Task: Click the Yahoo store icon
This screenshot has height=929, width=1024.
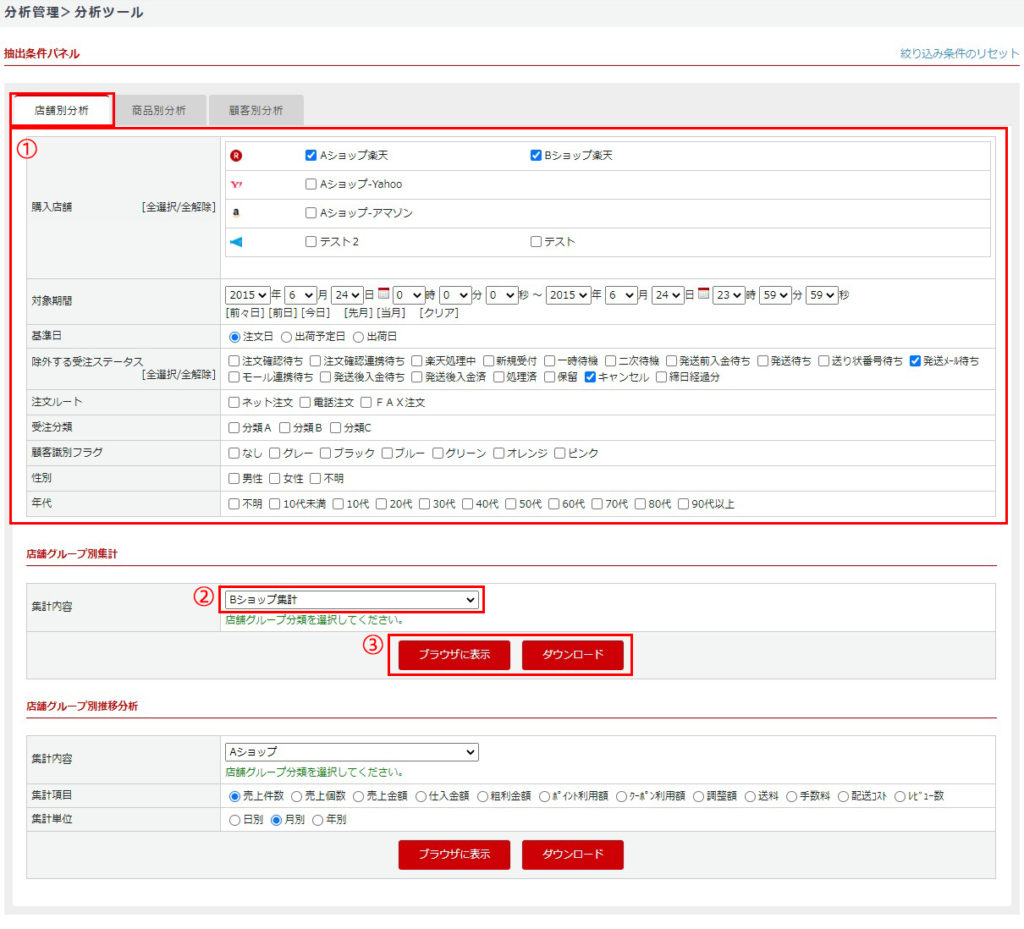Action: (x=236, y=184)
